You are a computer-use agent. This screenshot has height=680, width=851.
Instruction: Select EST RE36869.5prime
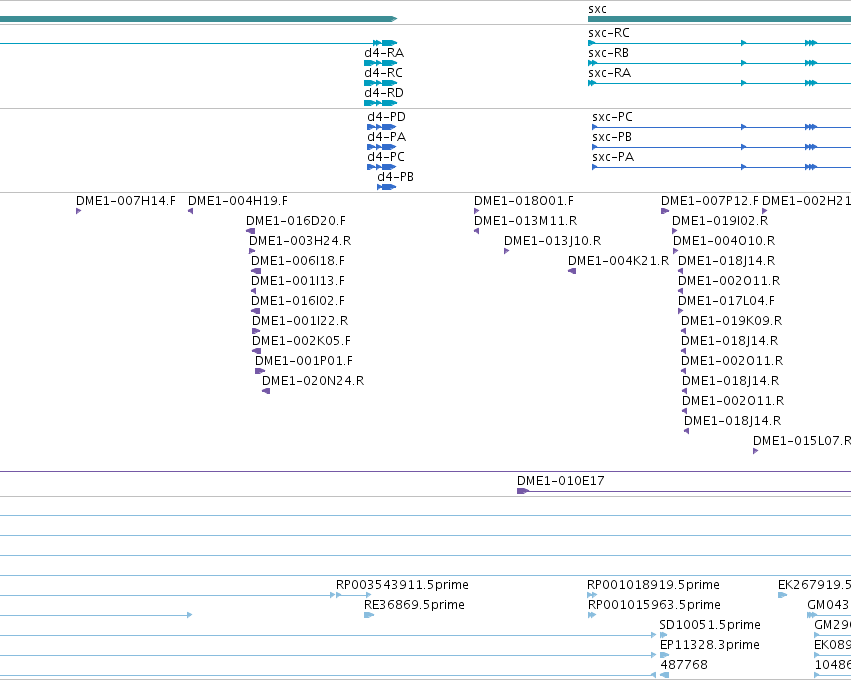414,606
